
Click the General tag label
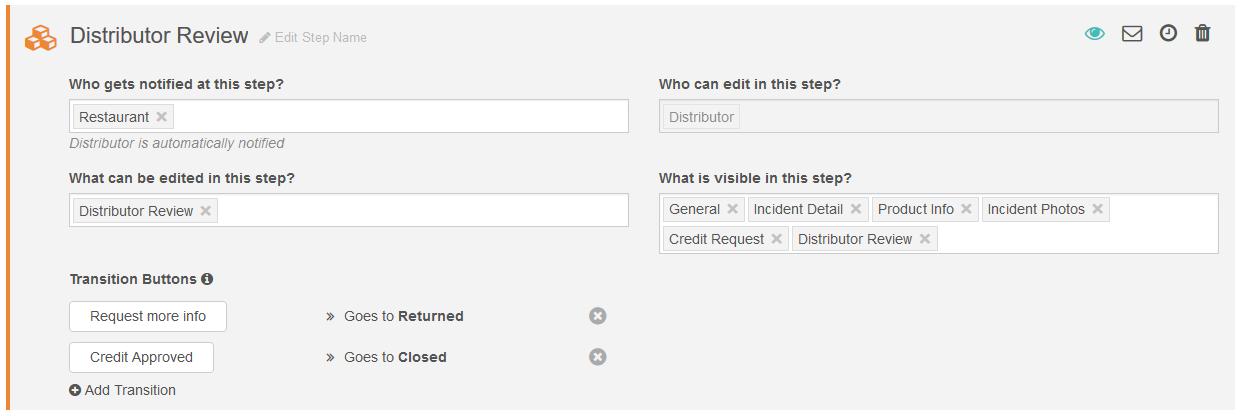(x=694, y=209)
